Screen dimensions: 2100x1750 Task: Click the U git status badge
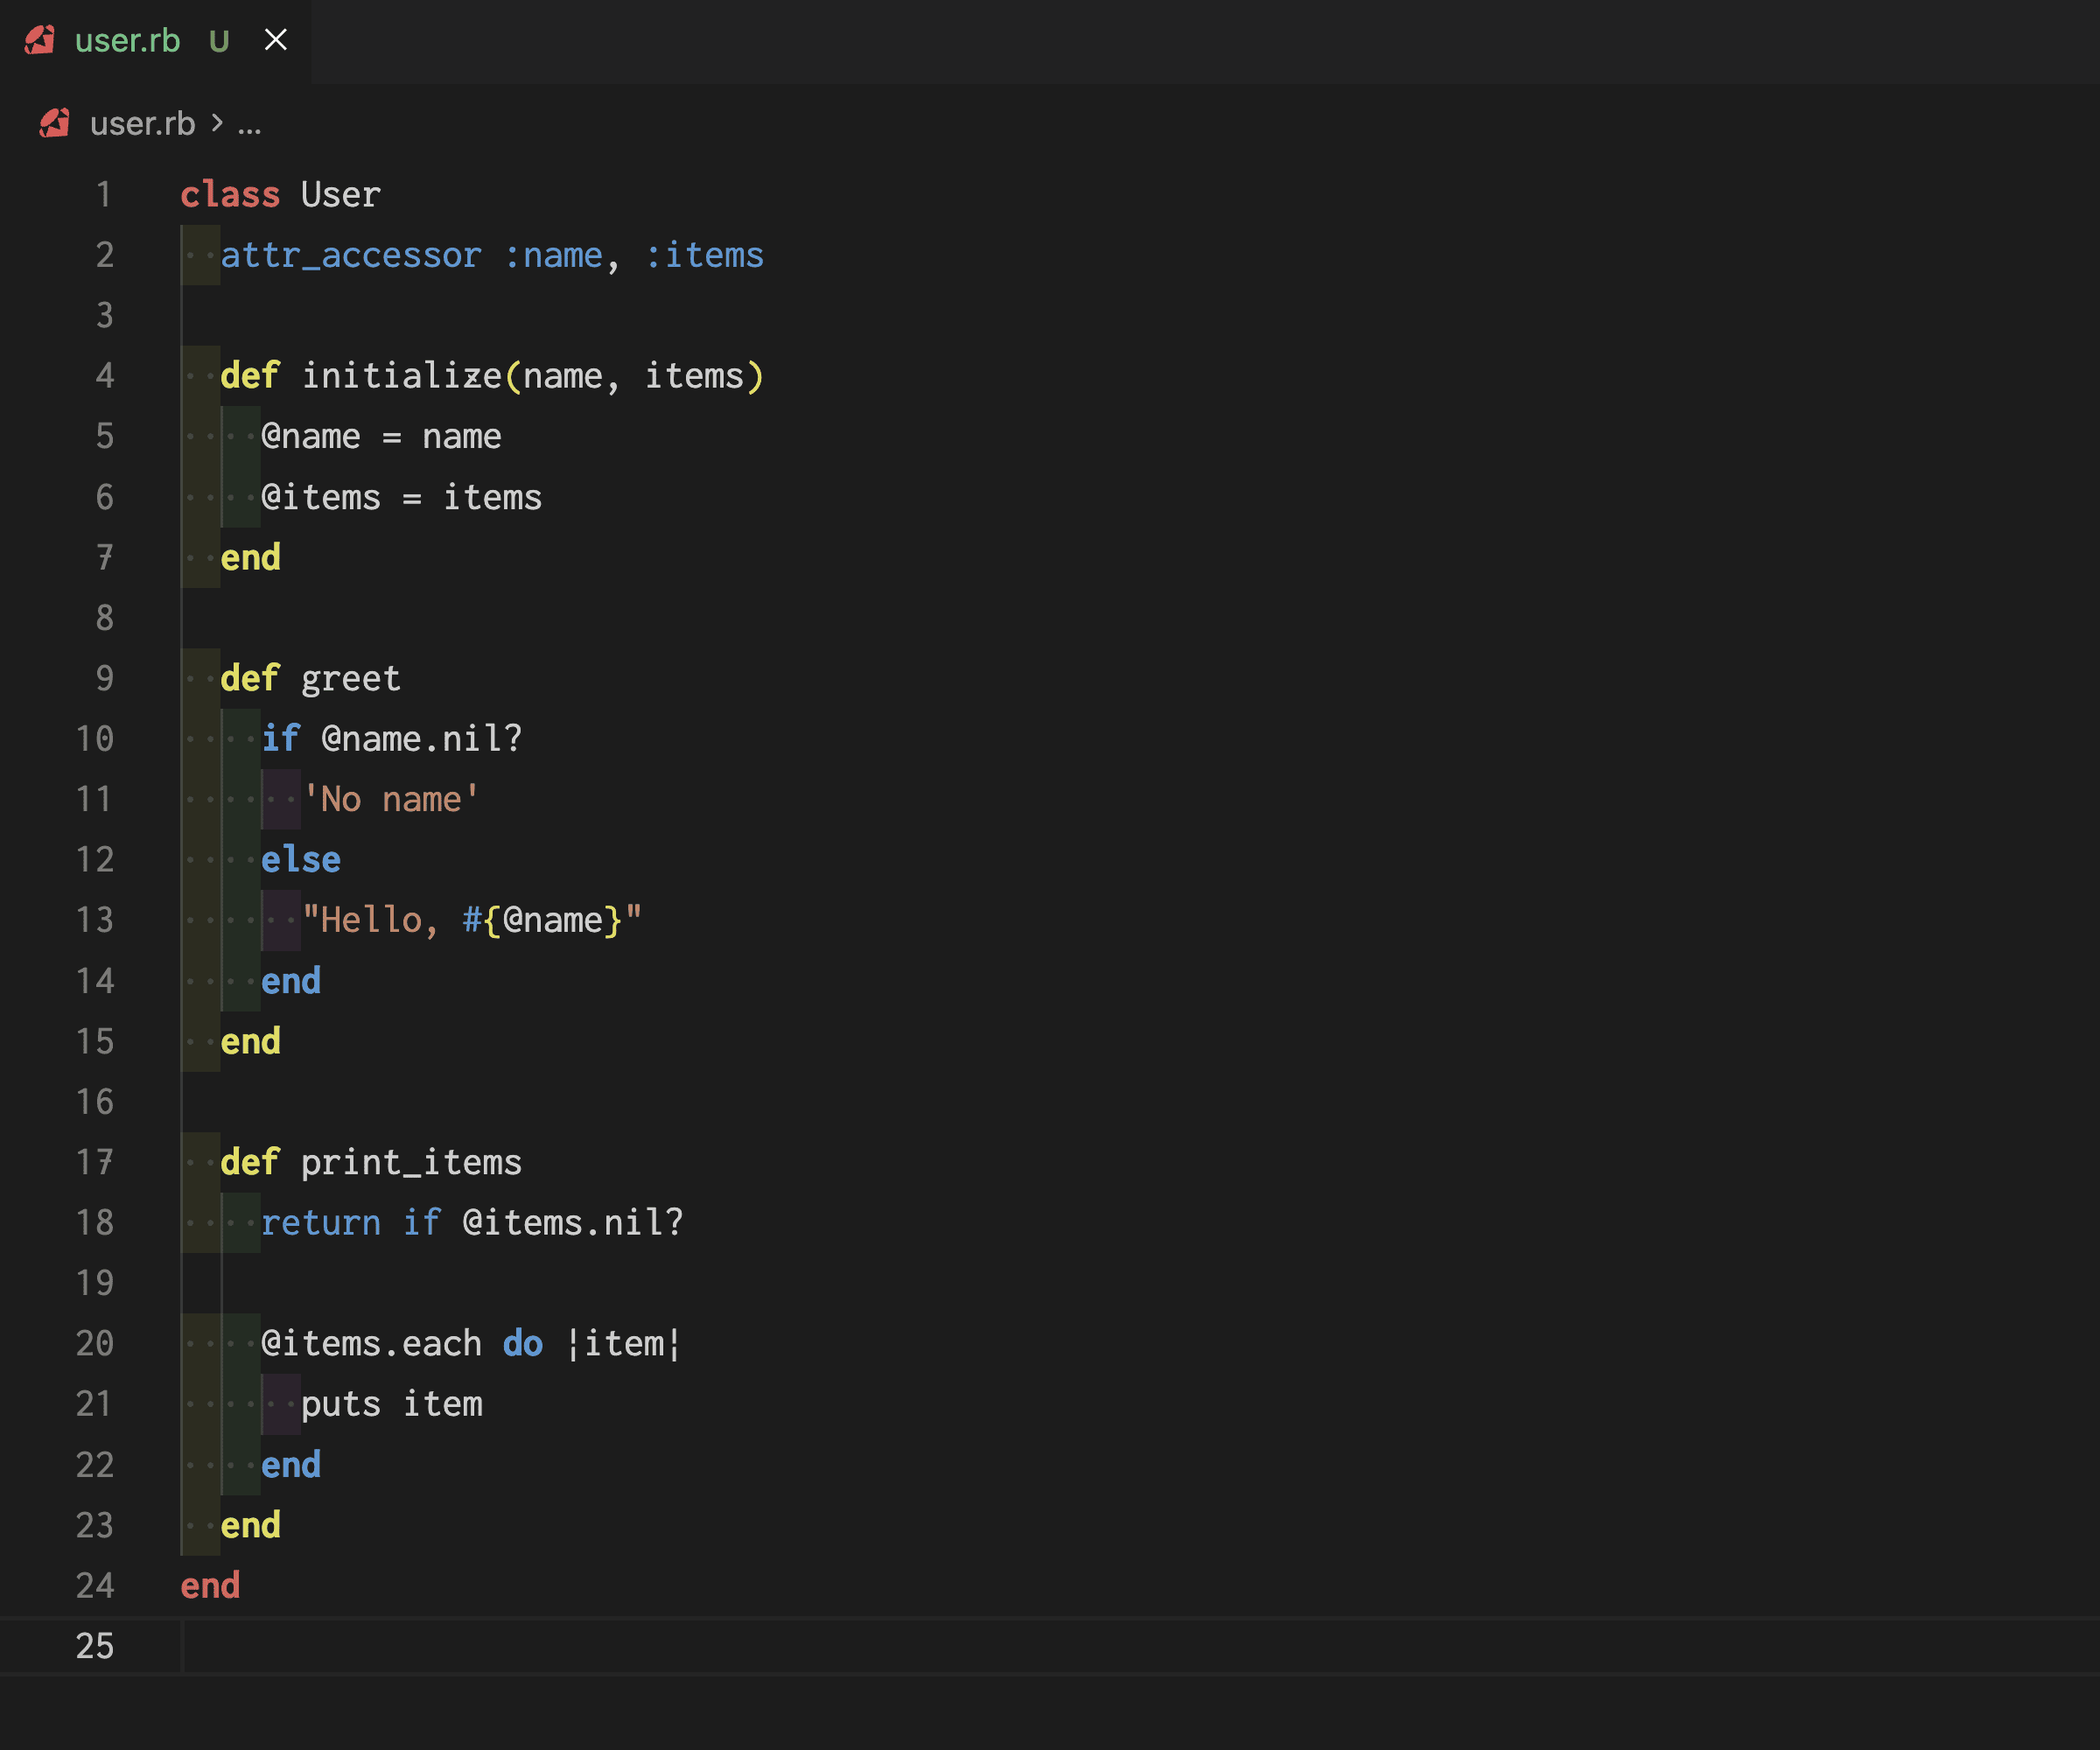click(x=219, y=41)
